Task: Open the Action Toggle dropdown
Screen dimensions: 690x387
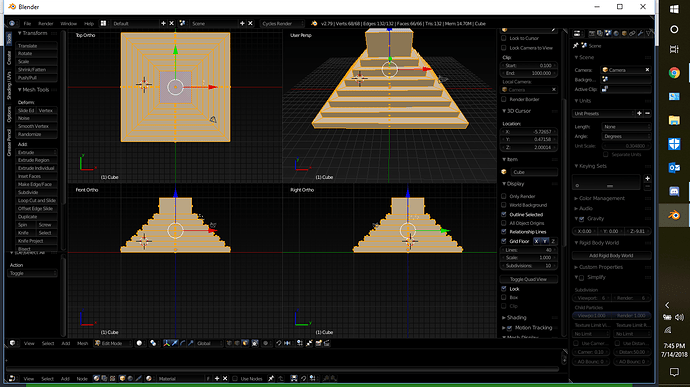Action: (x=33, y=273)
